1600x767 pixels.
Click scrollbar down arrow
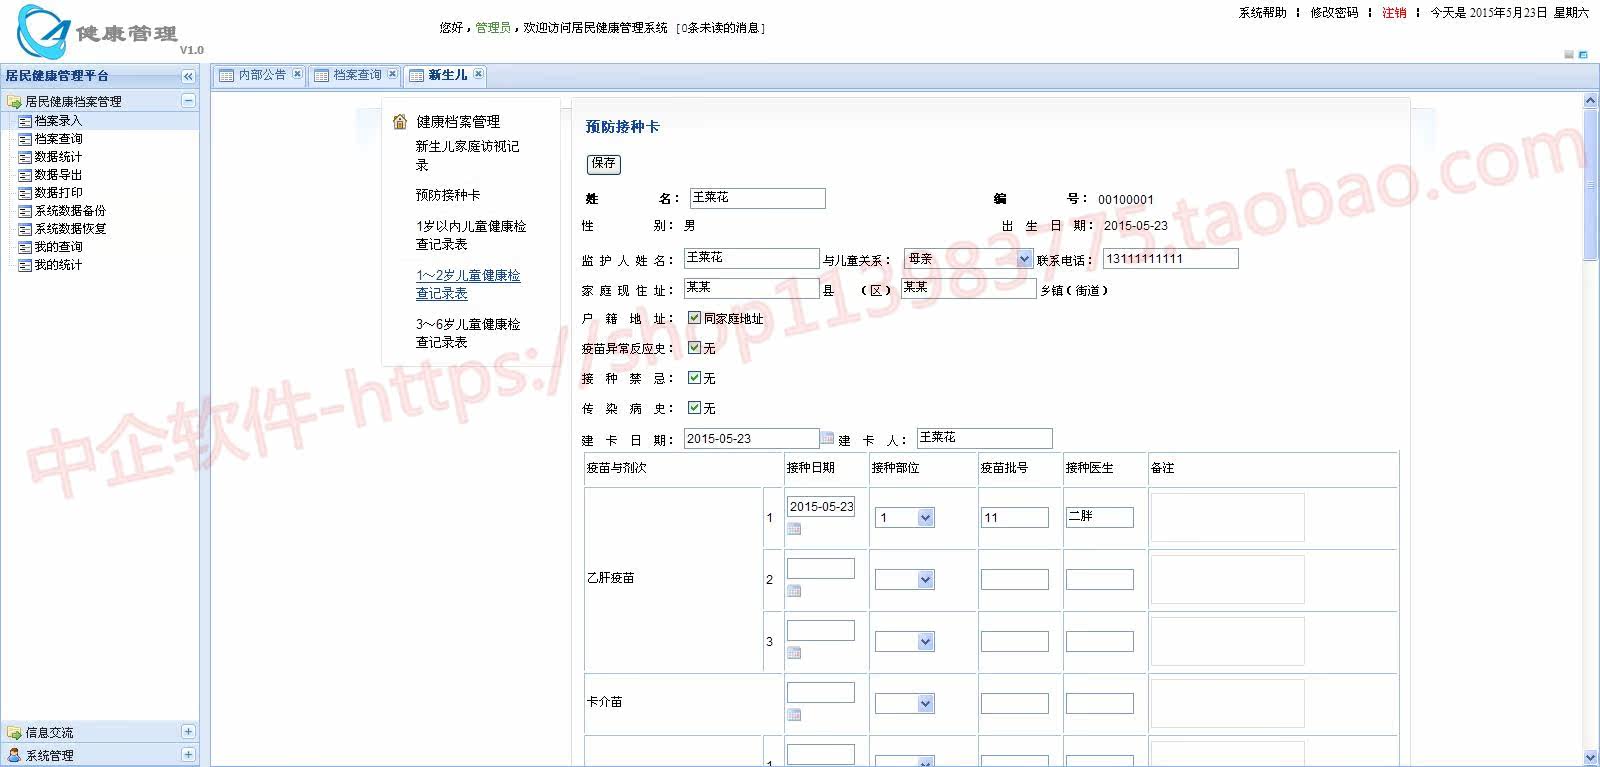[1590, 758]
